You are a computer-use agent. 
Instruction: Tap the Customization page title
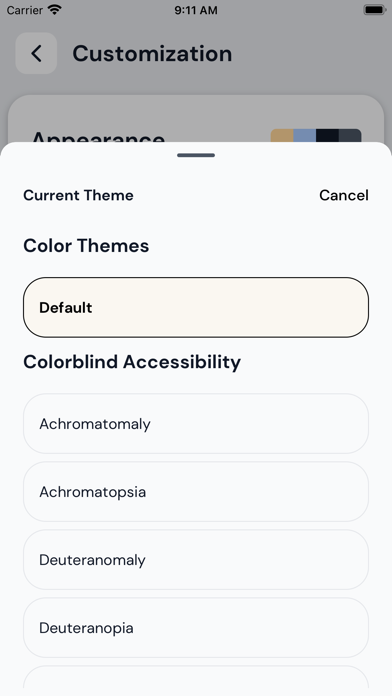152,54
